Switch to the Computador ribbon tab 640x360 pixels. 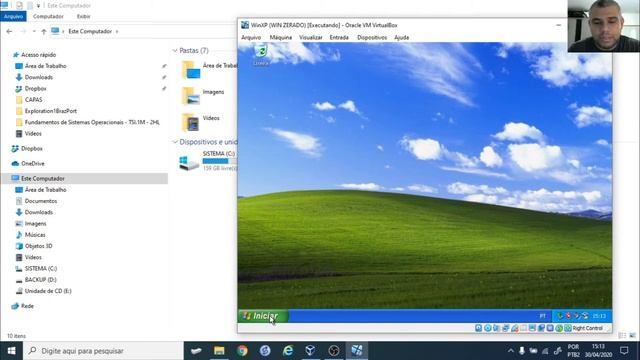48,16
